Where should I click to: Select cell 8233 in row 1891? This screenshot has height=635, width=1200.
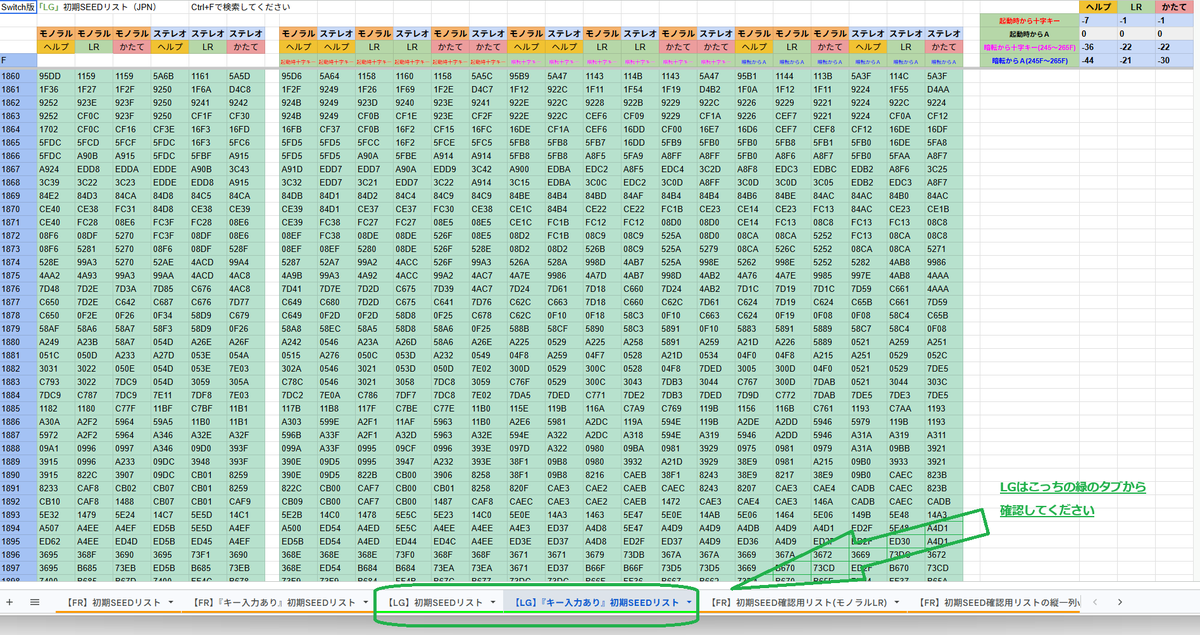tap(56, 488)
